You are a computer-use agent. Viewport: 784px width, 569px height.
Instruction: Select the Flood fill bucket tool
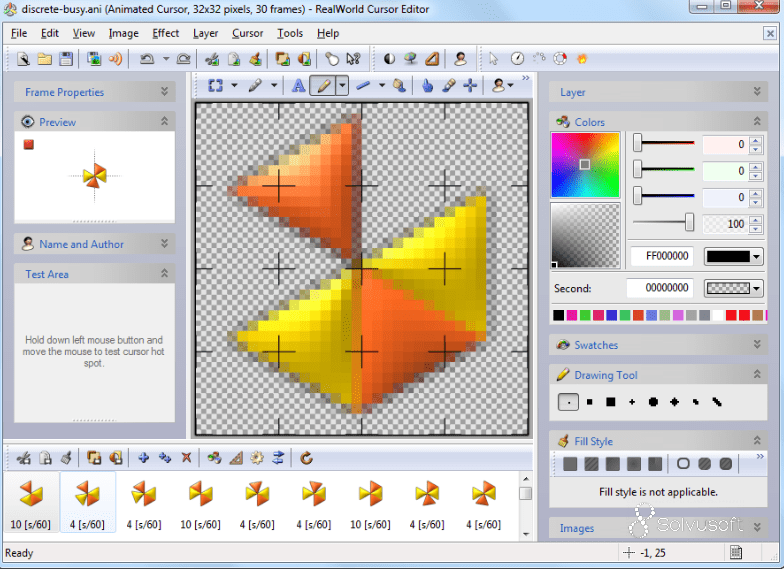click(399, 86)
